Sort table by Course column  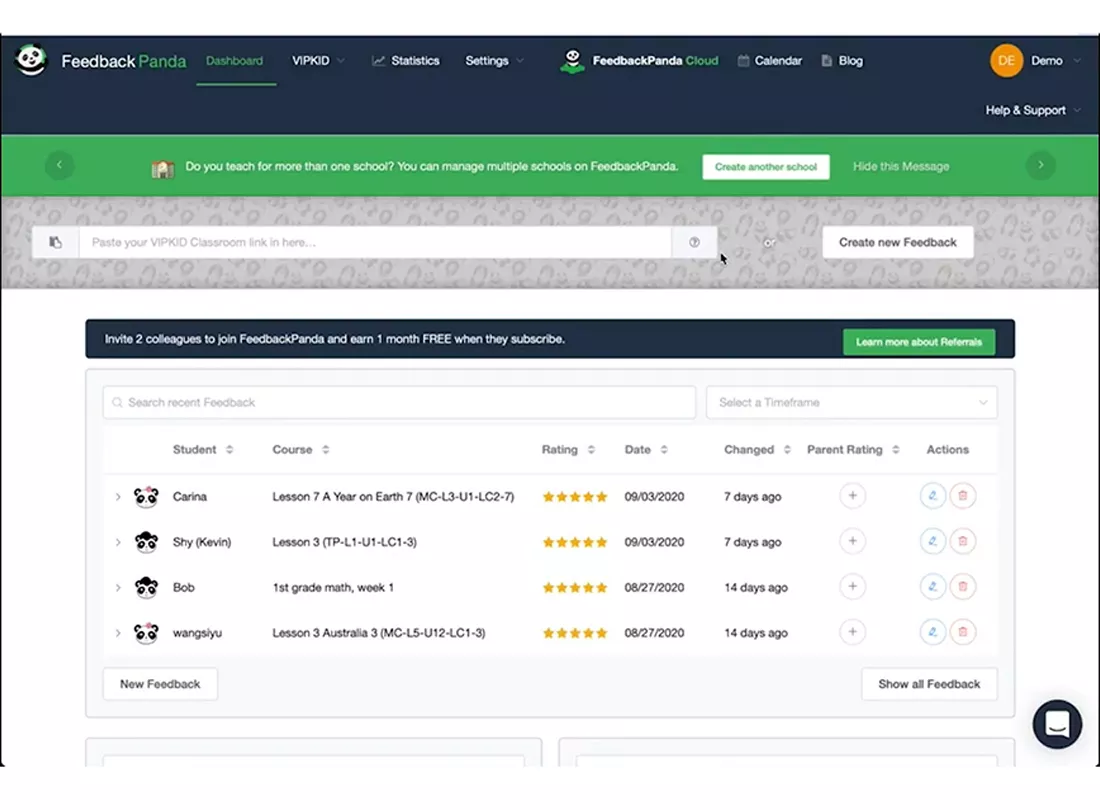point(300,450)
